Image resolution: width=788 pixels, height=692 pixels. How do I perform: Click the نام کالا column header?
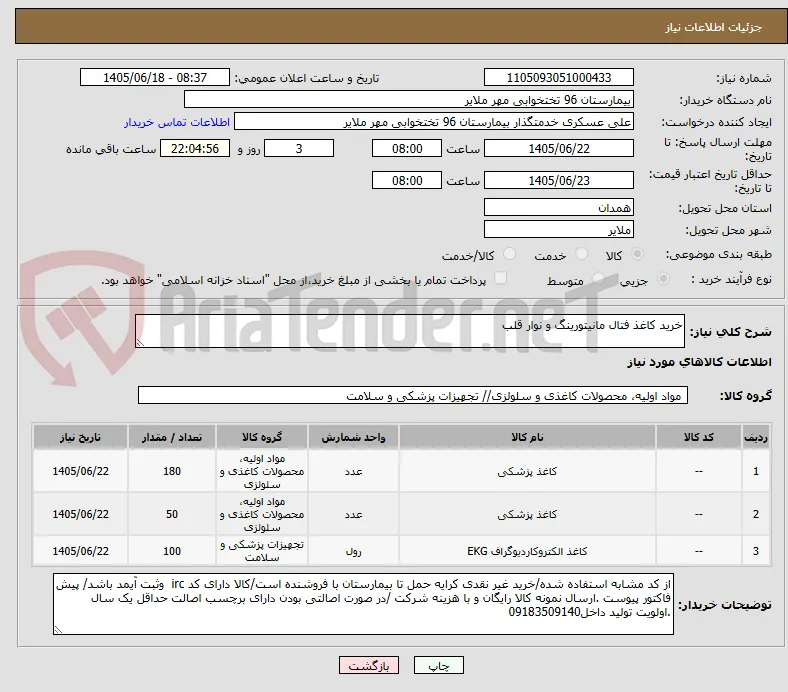527,437
